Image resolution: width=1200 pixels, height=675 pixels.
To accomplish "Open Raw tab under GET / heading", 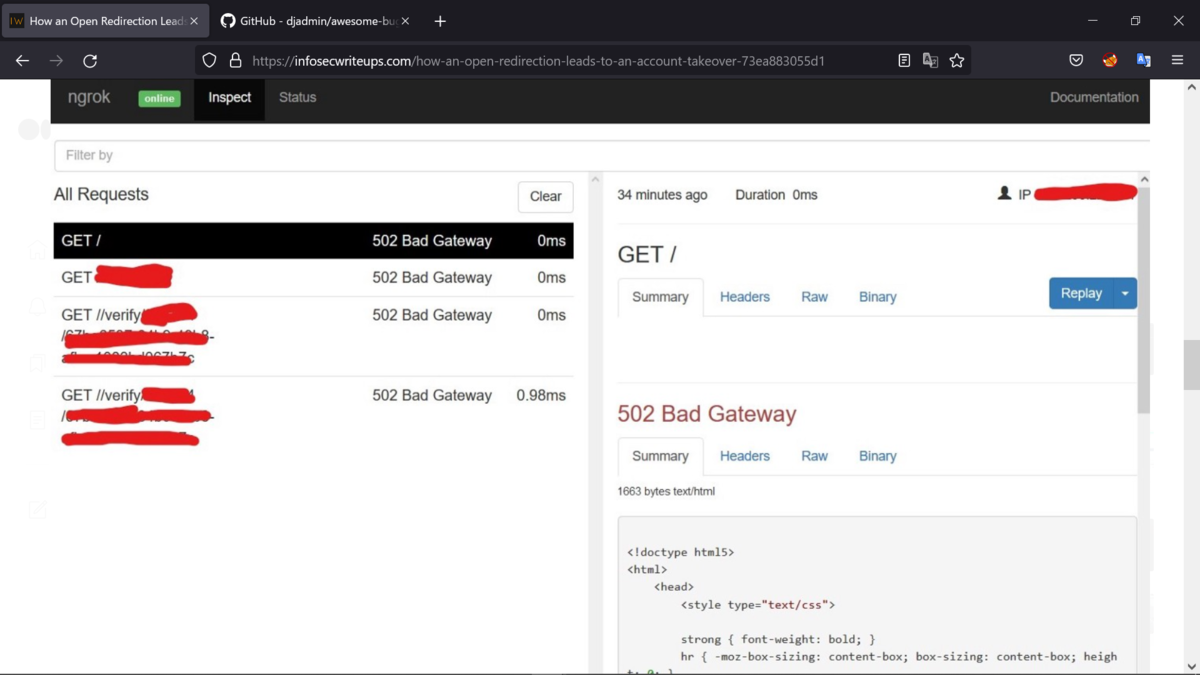I will click(814, 297).
